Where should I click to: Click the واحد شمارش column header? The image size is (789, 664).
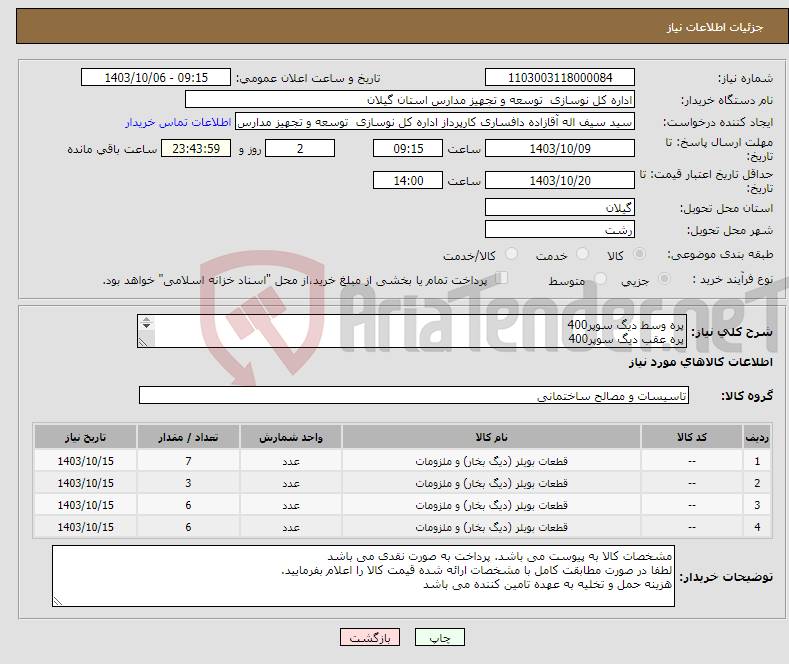pyautogui.click(x=291, y=437)
